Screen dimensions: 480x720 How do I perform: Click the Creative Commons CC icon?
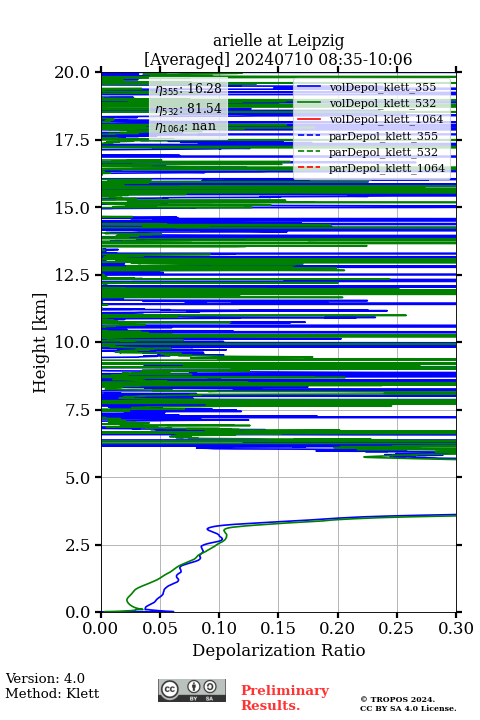(169, 689)
